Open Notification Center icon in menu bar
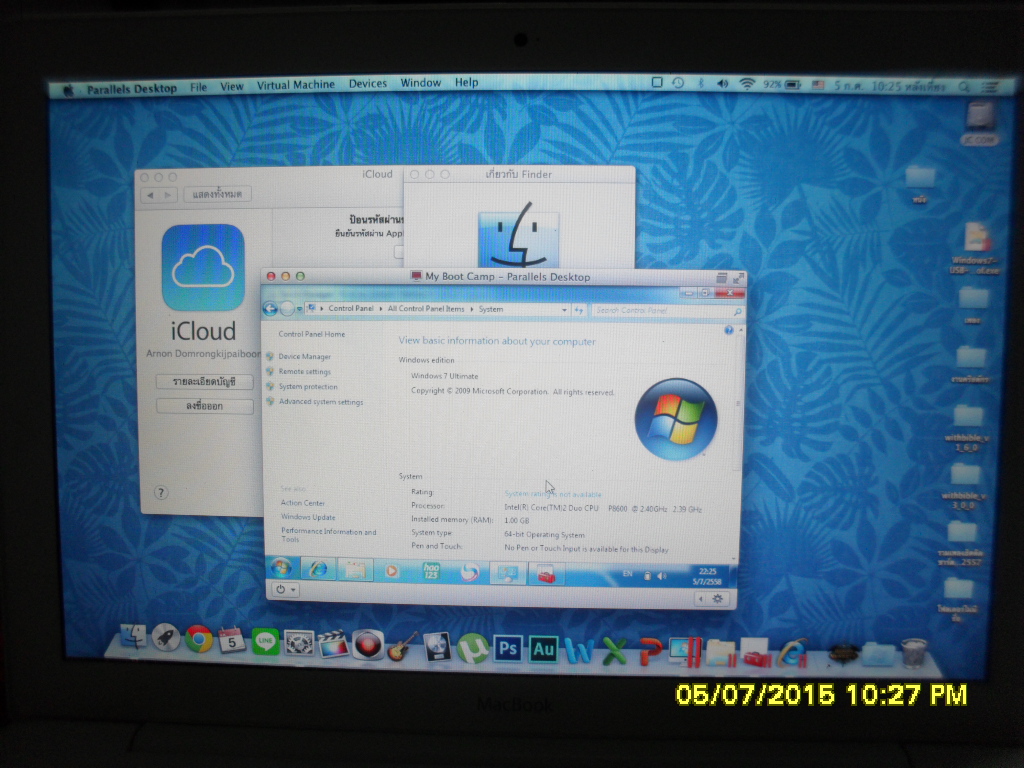 pos(991,86)
